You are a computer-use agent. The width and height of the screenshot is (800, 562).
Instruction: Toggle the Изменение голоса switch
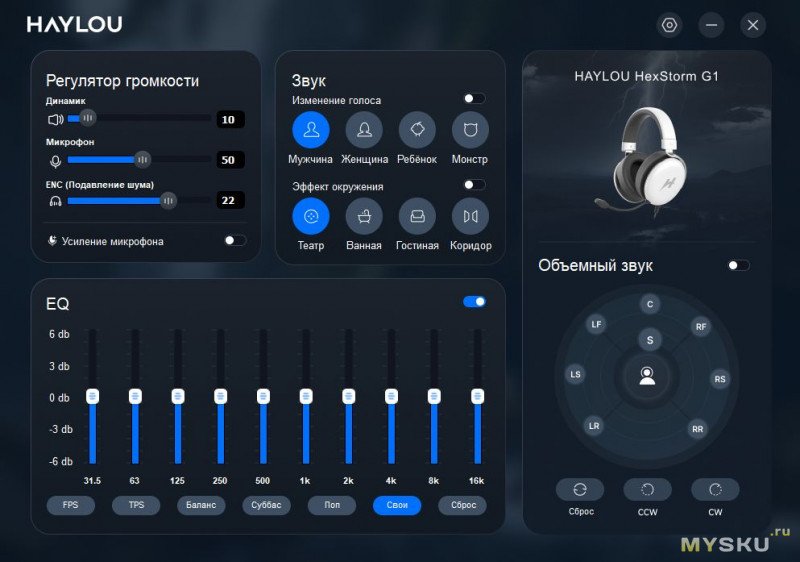(474, 99)
